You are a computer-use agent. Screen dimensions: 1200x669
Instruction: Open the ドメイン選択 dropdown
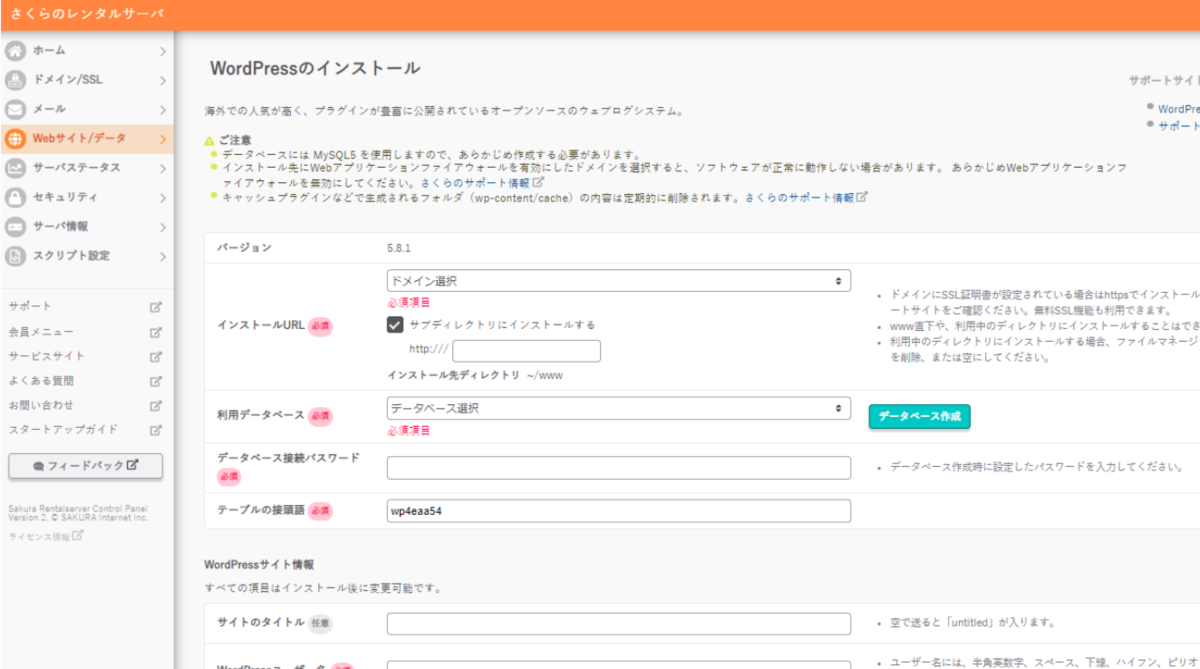click(x=618, y=281)
